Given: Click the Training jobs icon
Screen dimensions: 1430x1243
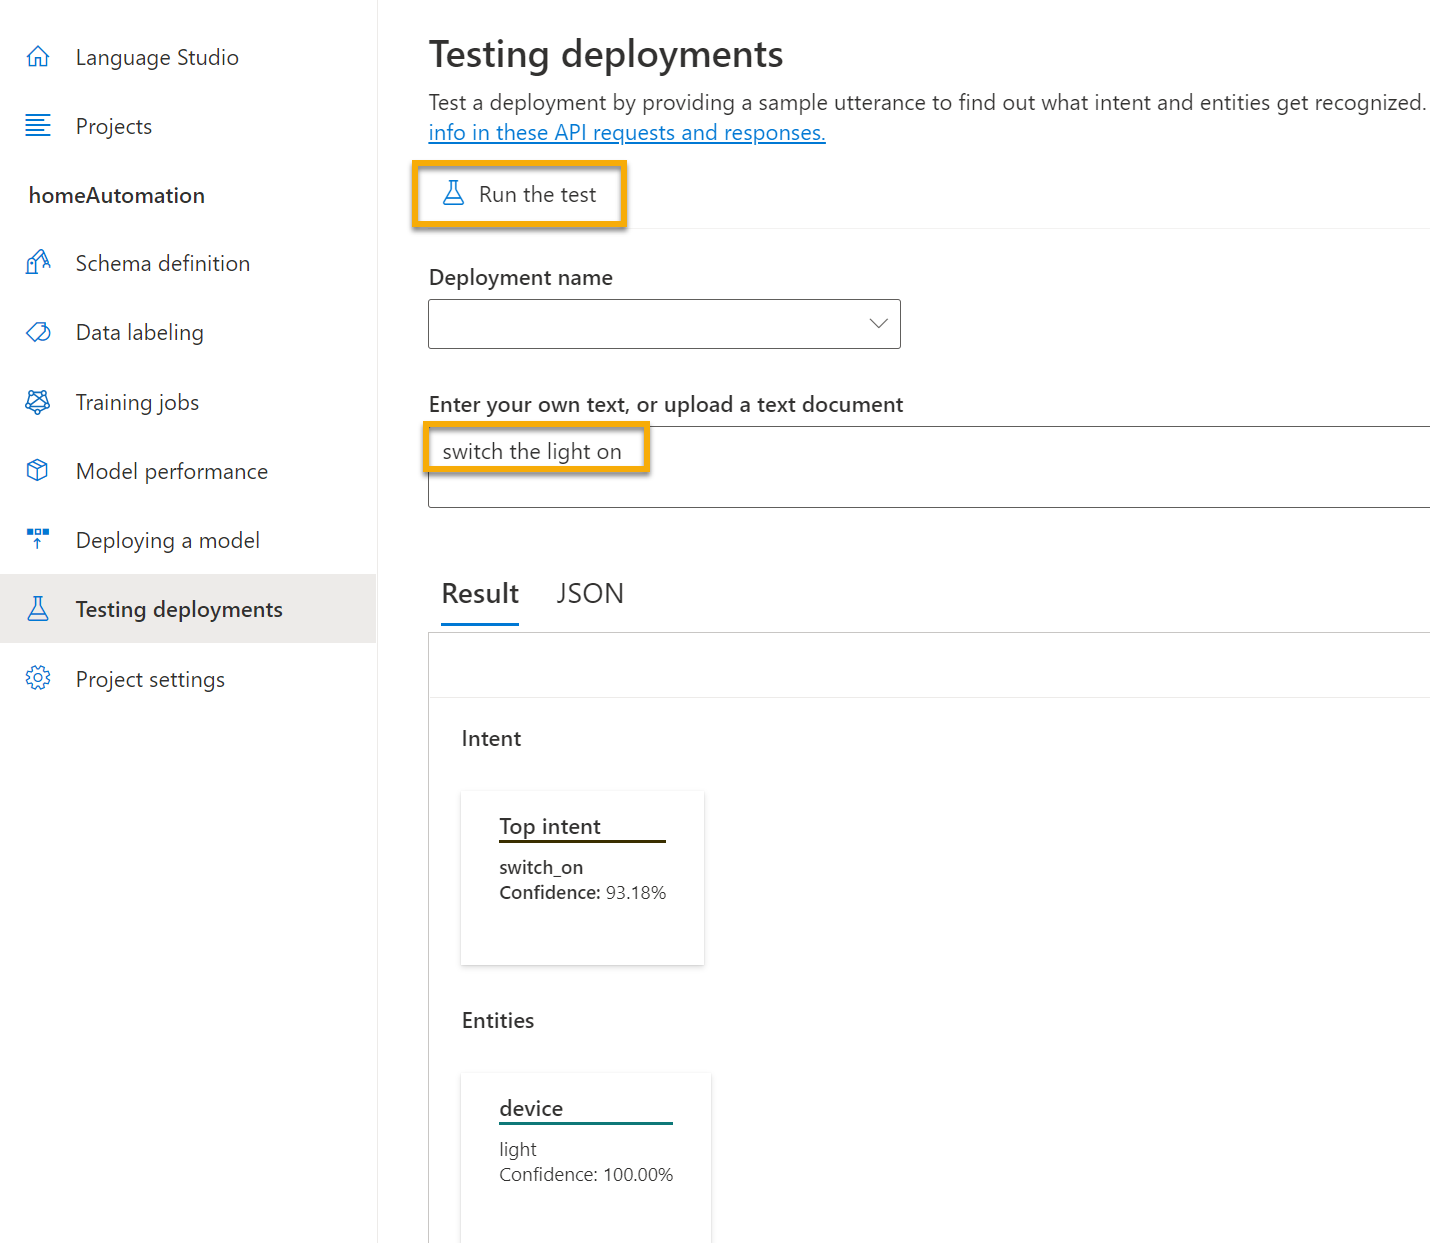Looking at the screenshot, I should 38,402.
